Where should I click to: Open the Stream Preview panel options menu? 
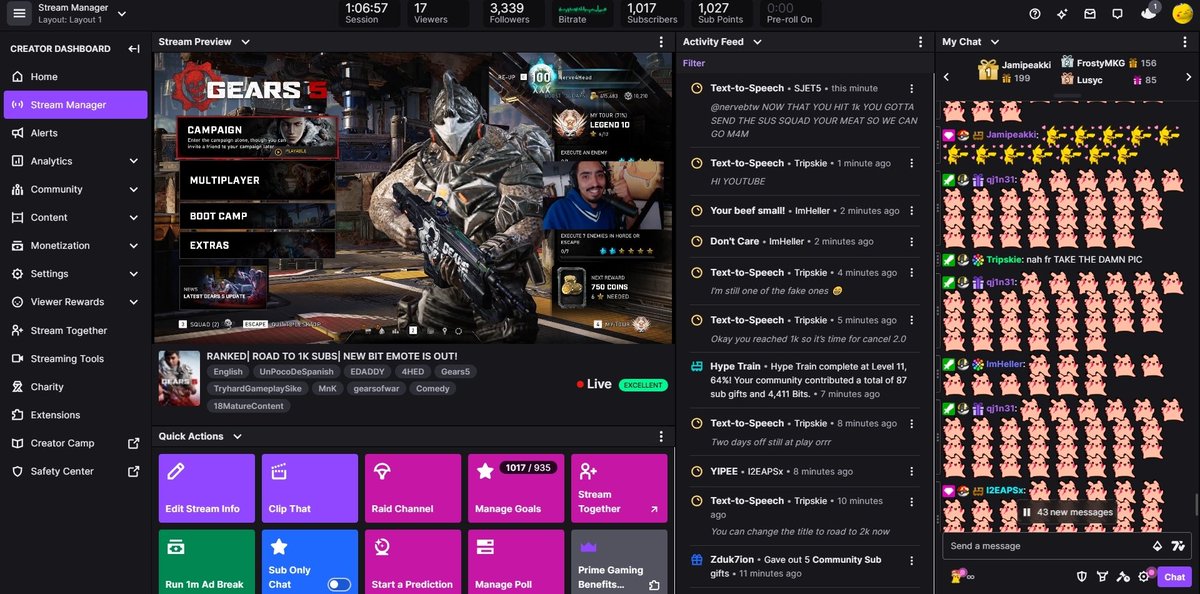661,42
